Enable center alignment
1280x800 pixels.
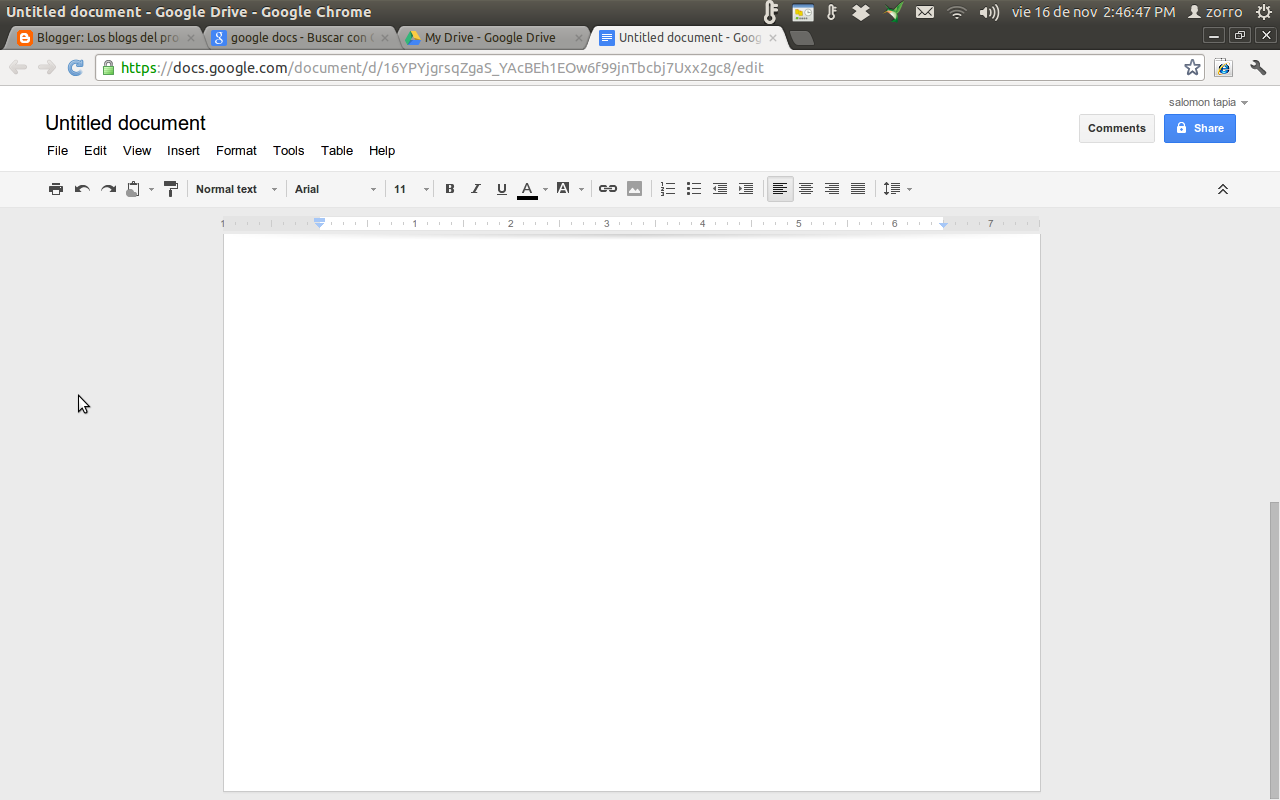pos(806,188)
